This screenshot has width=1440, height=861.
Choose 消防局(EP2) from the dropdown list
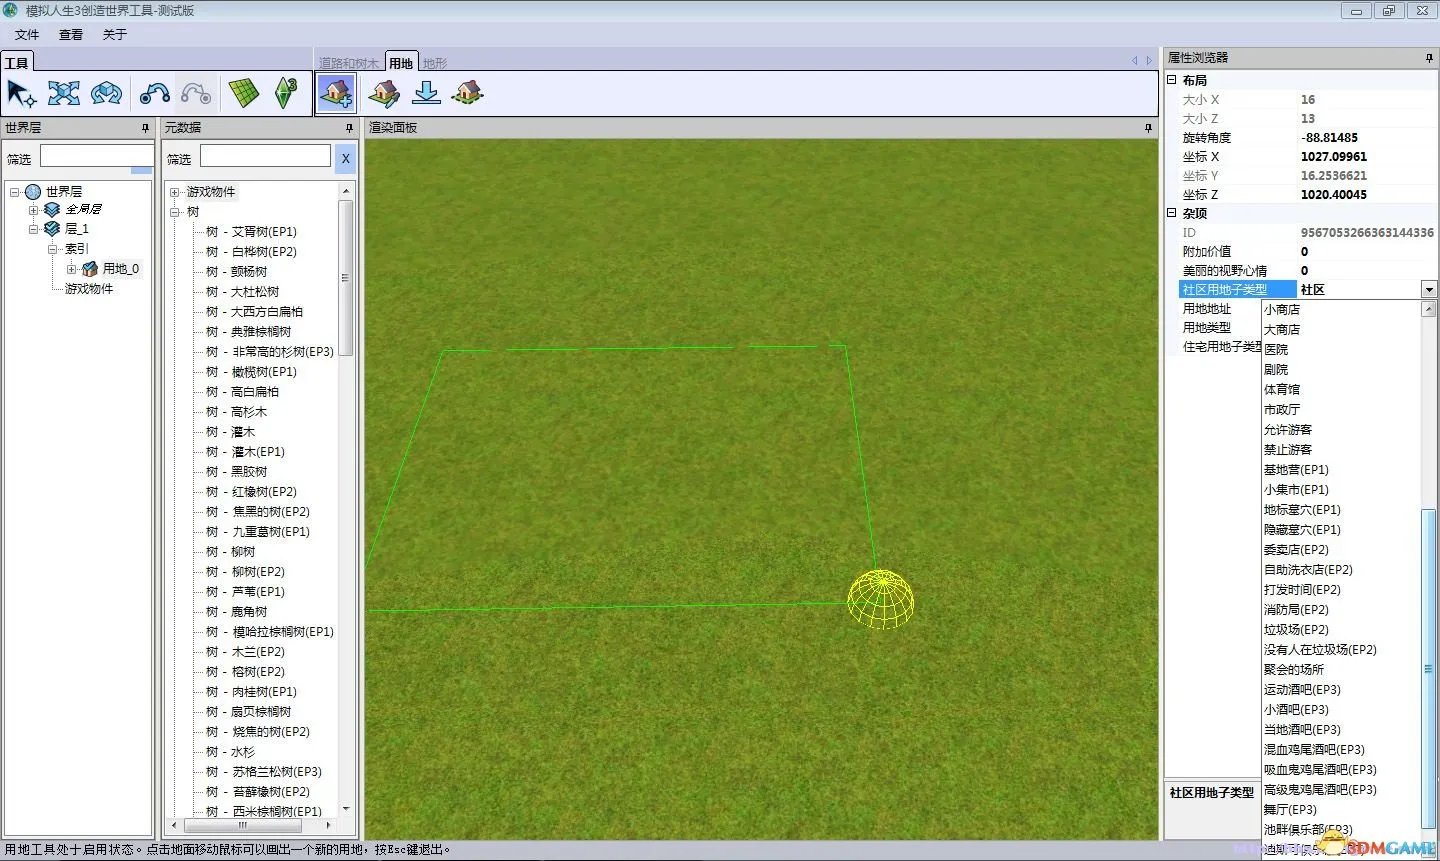(1296, 610)
